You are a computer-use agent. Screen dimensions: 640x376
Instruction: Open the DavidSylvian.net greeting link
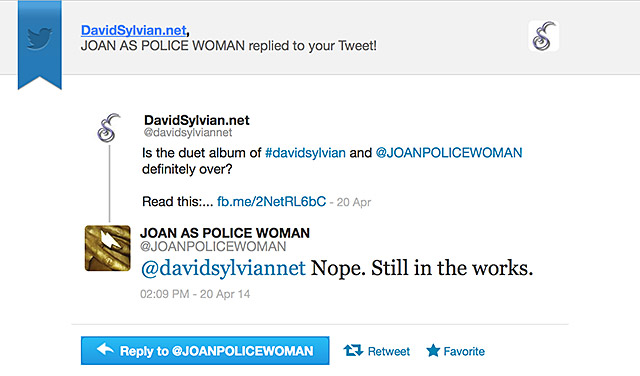[134, 30]
